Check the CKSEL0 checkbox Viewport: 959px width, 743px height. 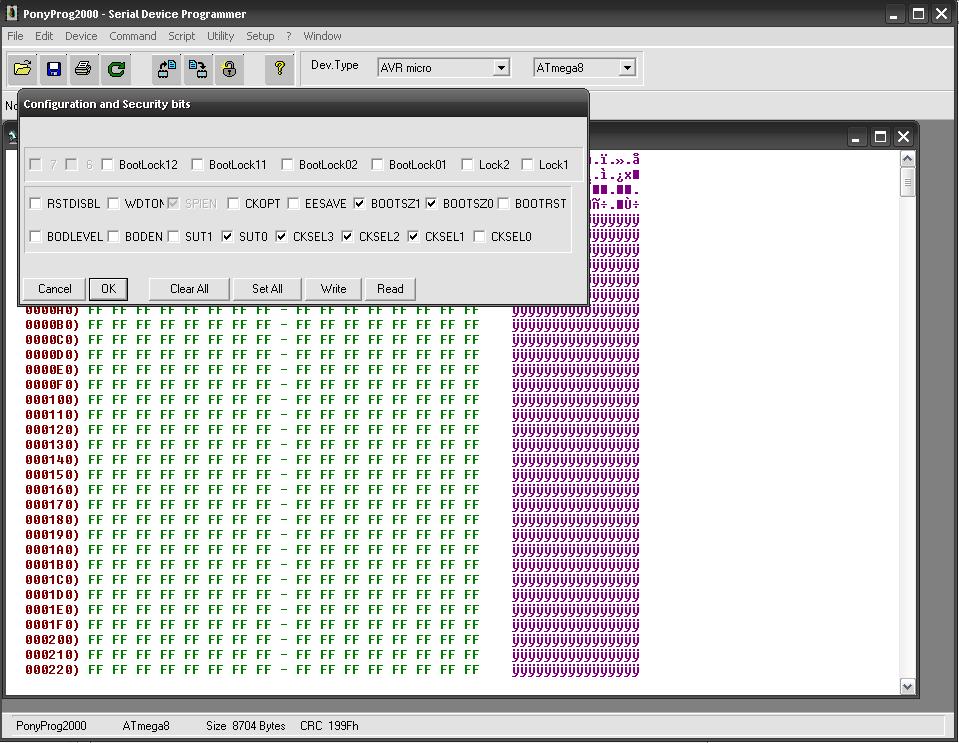click(479, 237)
